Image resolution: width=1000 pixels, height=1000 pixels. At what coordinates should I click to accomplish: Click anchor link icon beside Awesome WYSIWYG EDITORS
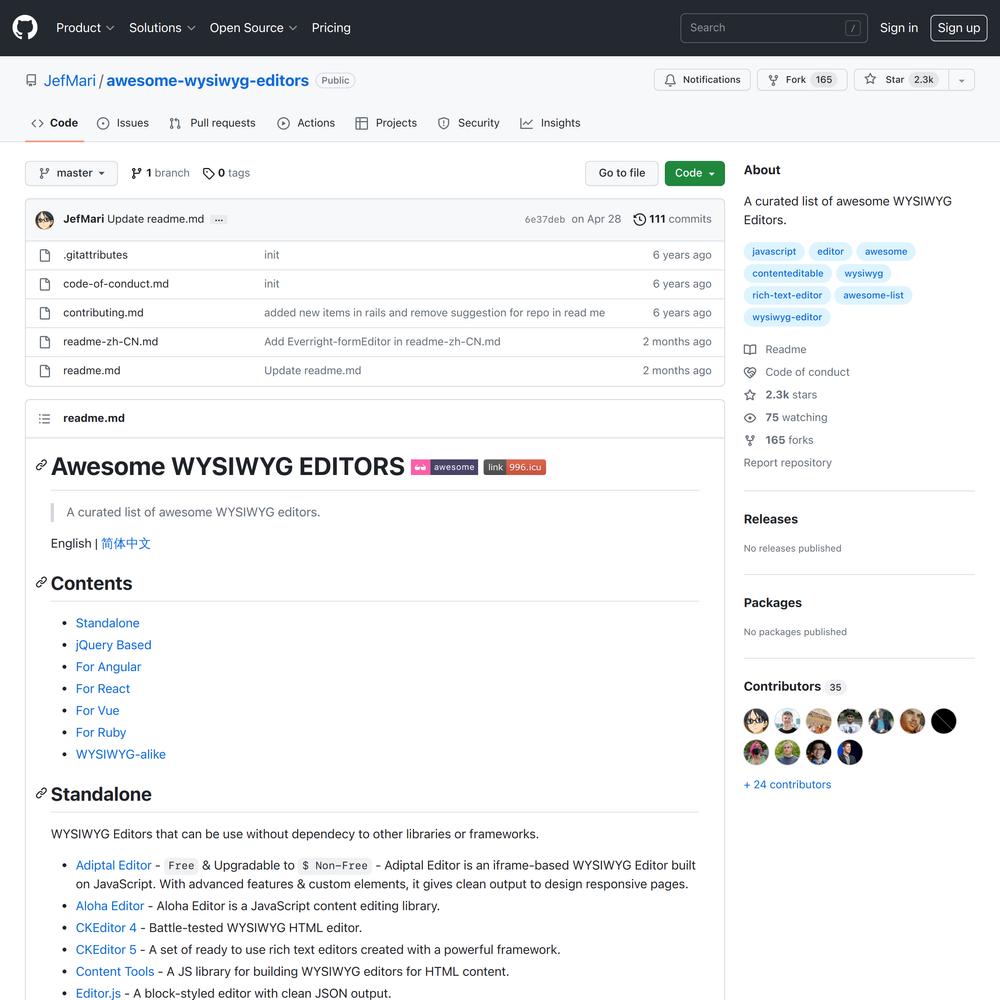[x=41, y=466]
